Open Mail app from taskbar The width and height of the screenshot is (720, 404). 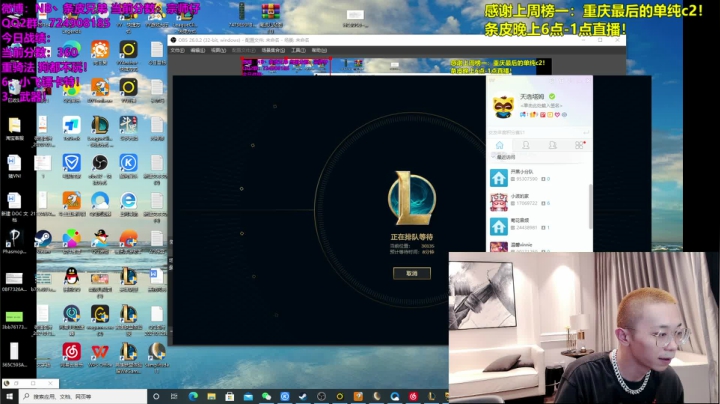248,396
